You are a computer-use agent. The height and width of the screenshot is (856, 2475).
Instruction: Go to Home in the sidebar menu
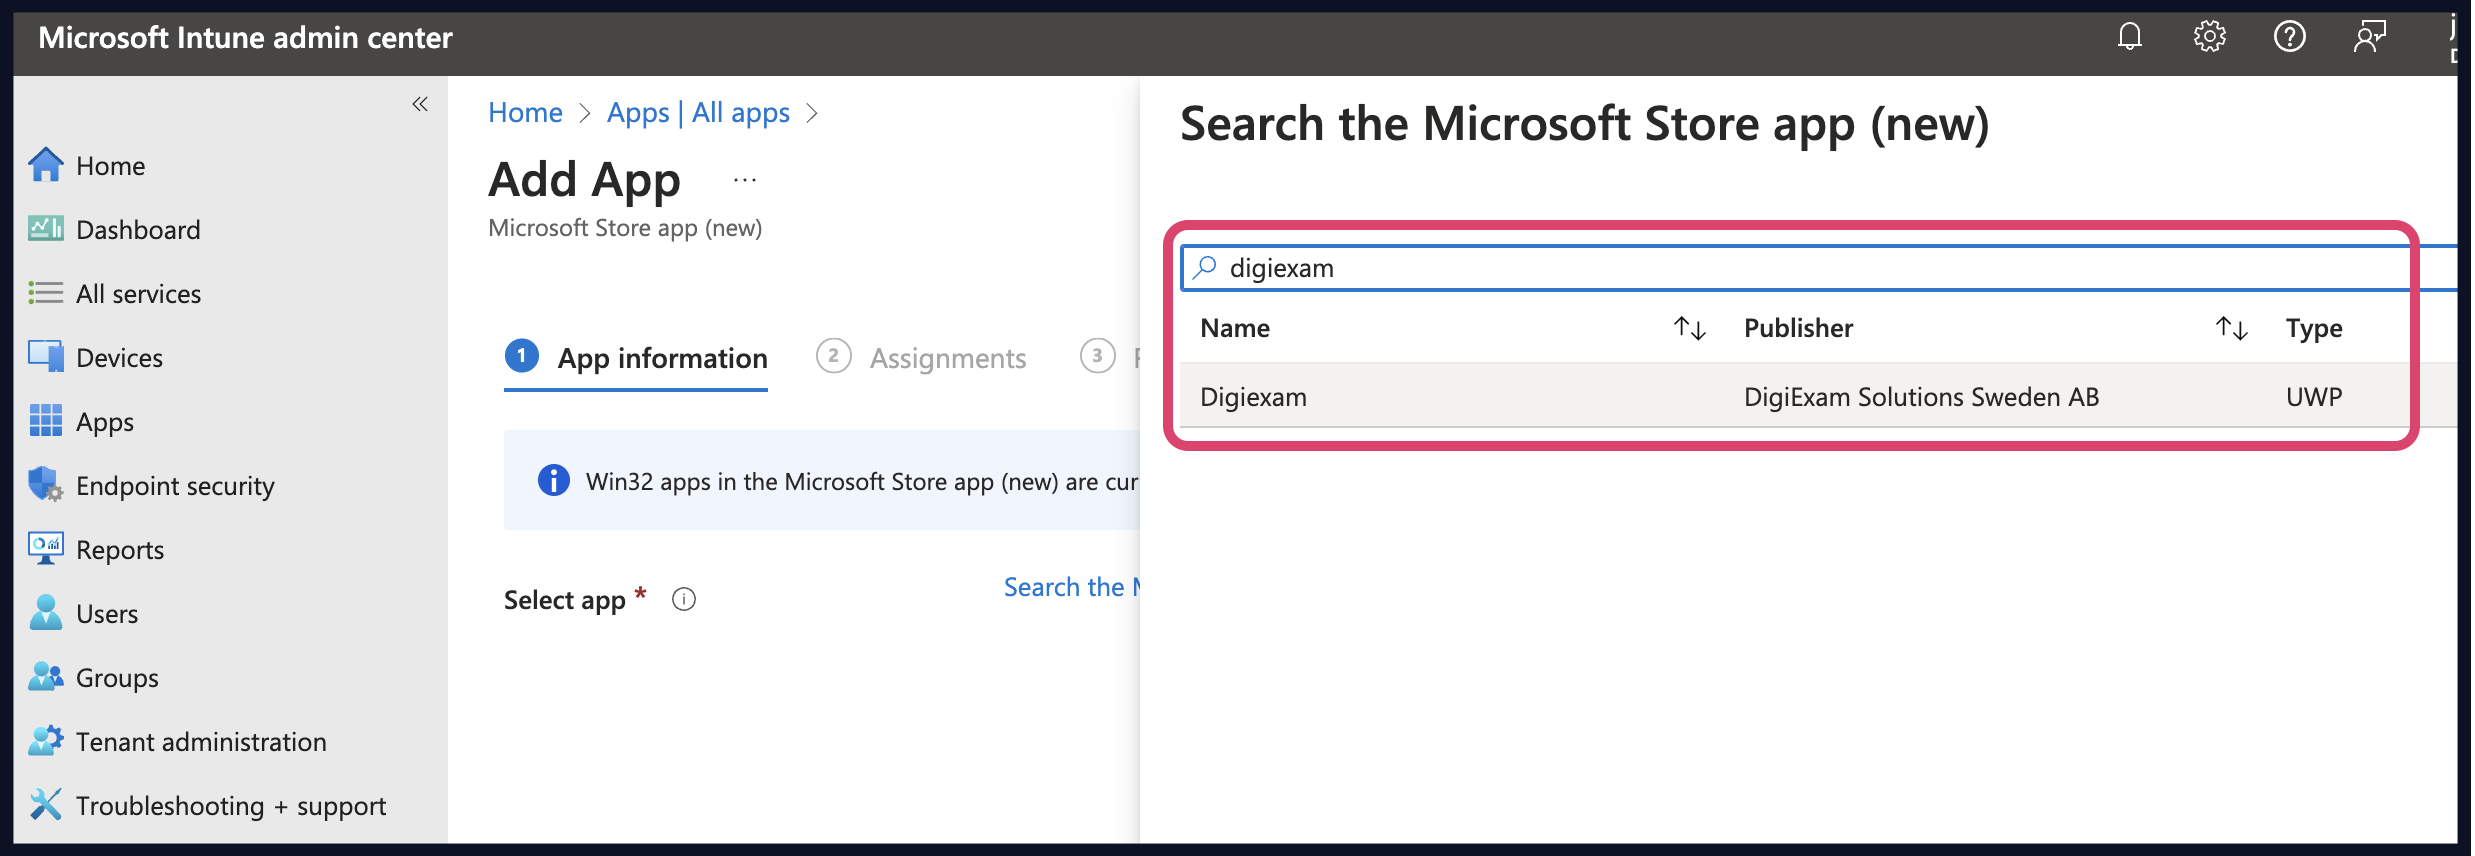tap(111, 166)
